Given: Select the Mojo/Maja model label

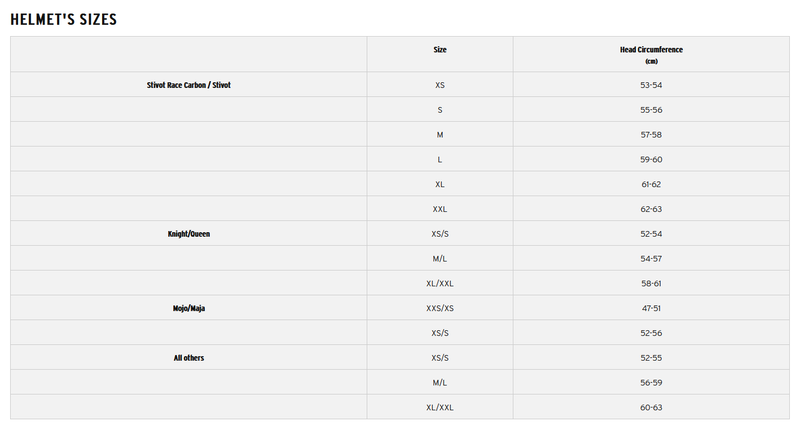Looking at the screenshot, I should 189,308.
